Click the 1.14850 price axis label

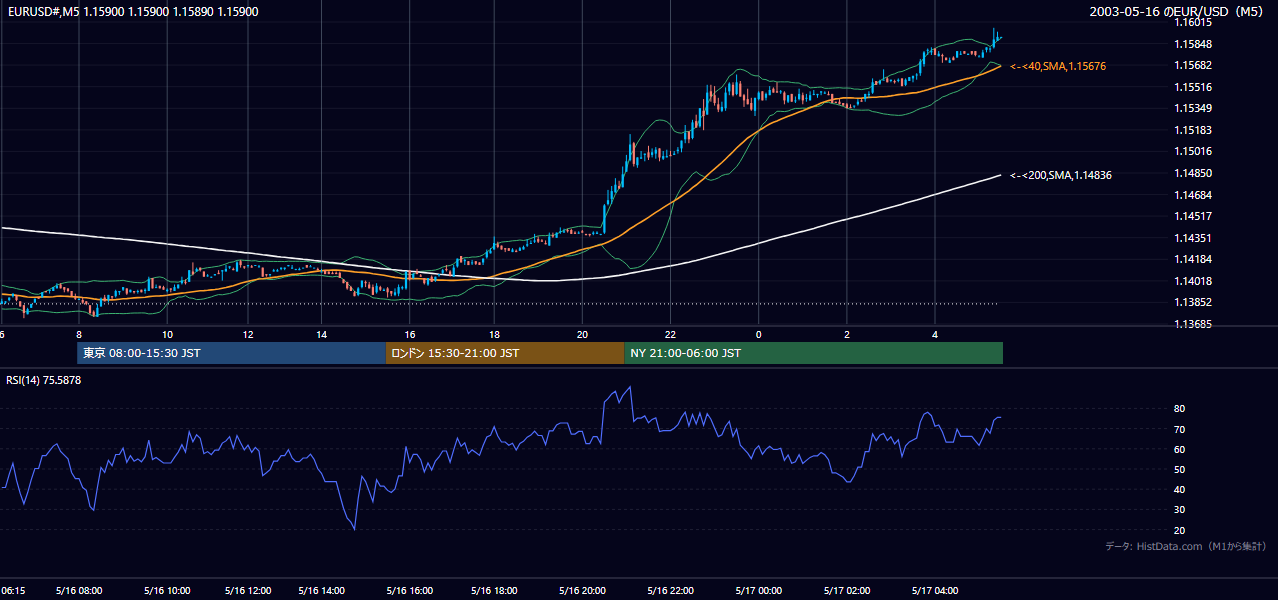(1195, 173)
